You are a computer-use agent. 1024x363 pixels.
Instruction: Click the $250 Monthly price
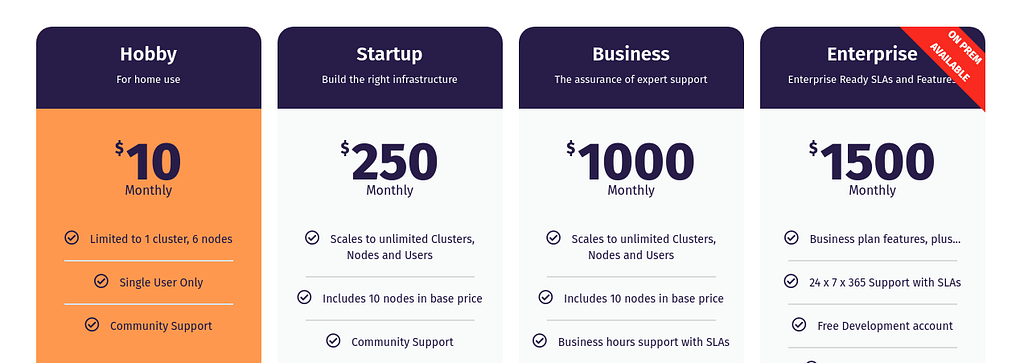[389, 168]
